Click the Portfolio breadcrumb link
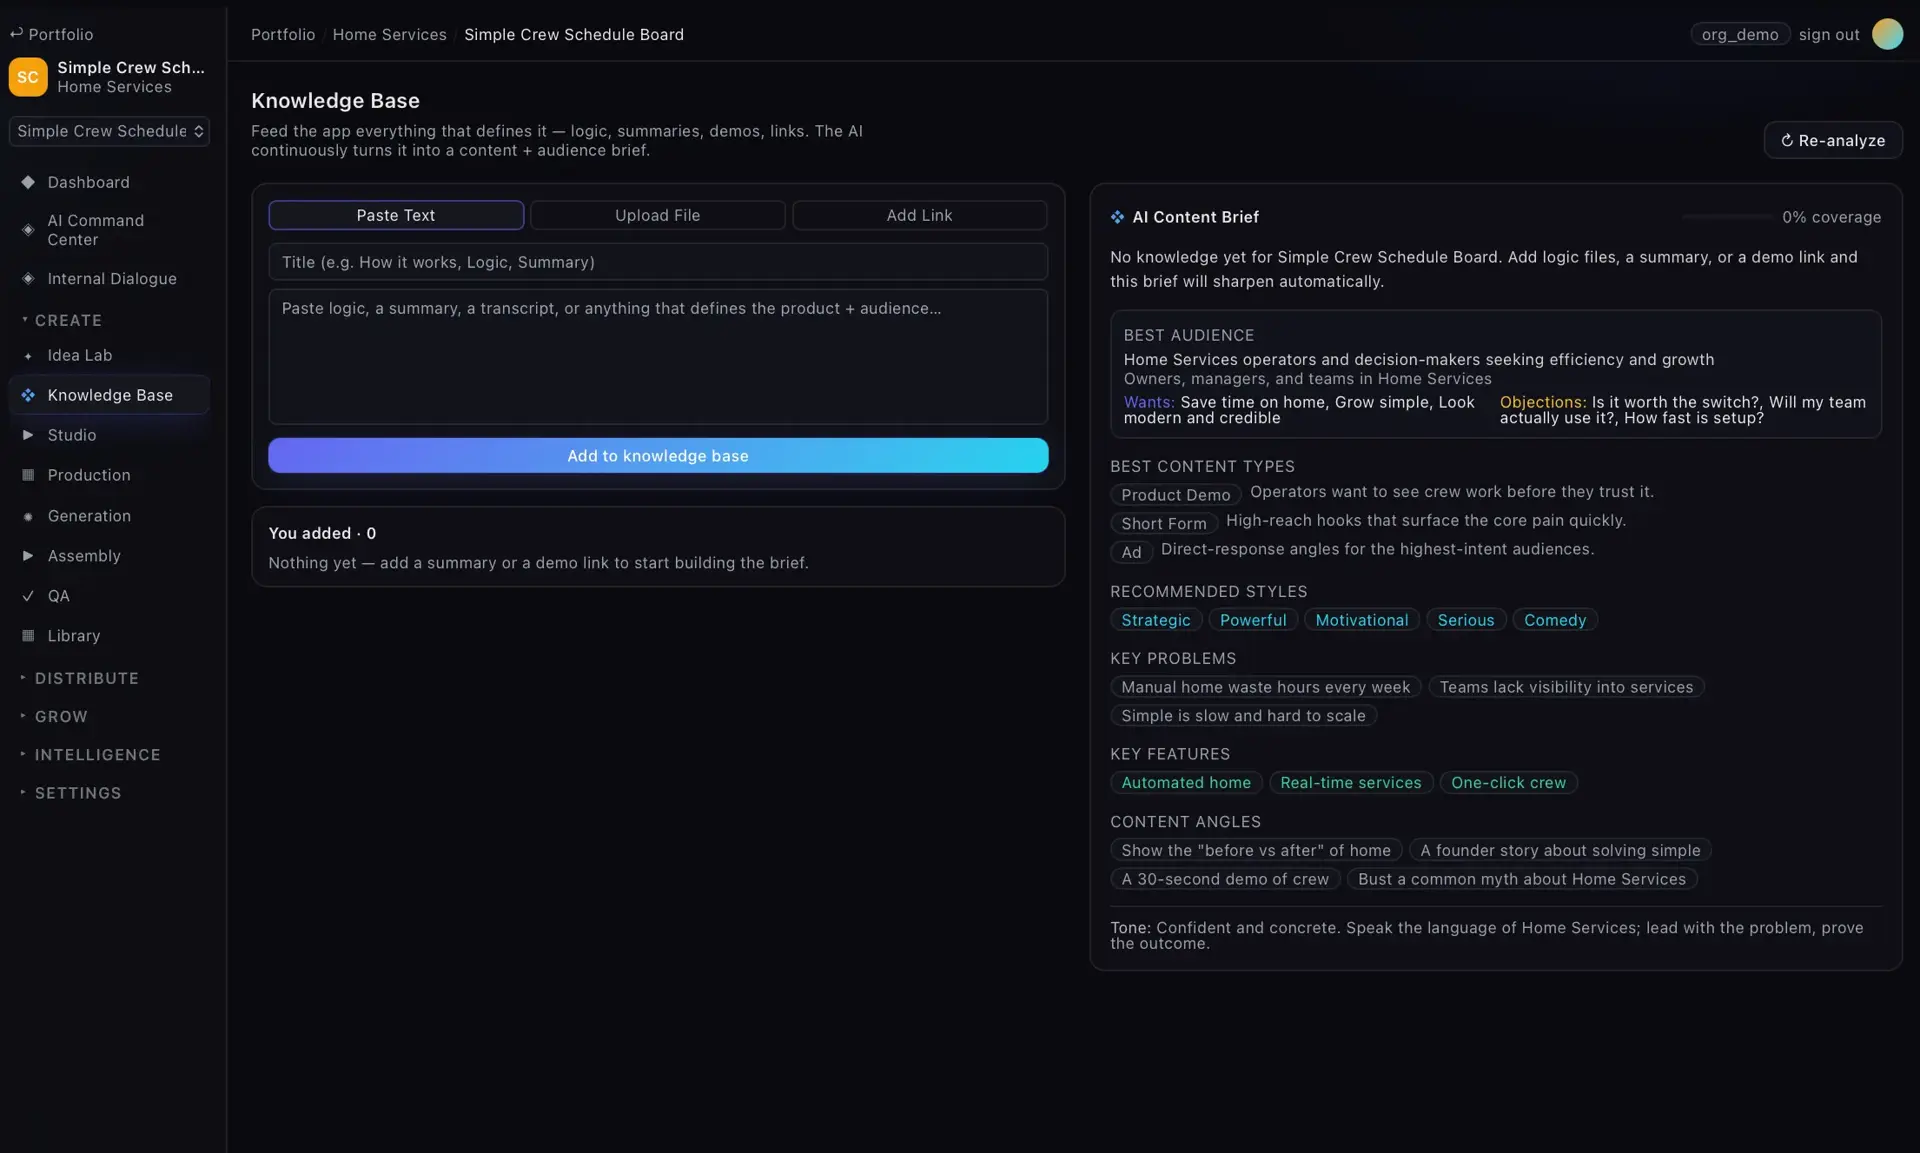This screenshot has height=1153, width=1920. [283, 34]
